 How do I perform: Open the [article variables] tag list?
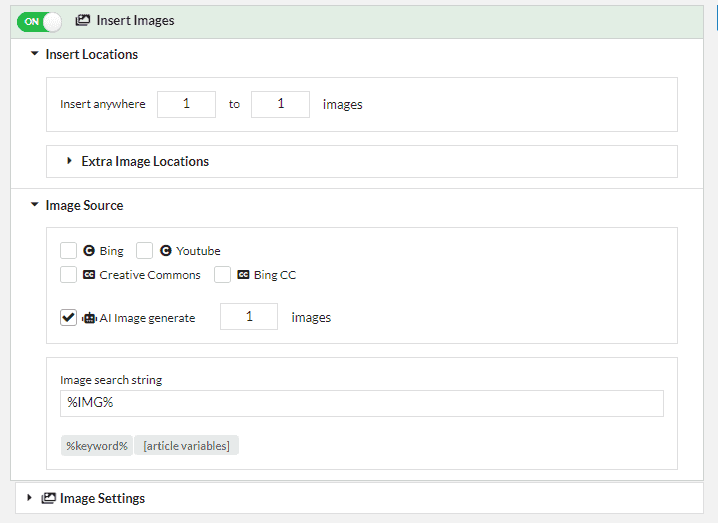tap(186, 446)
